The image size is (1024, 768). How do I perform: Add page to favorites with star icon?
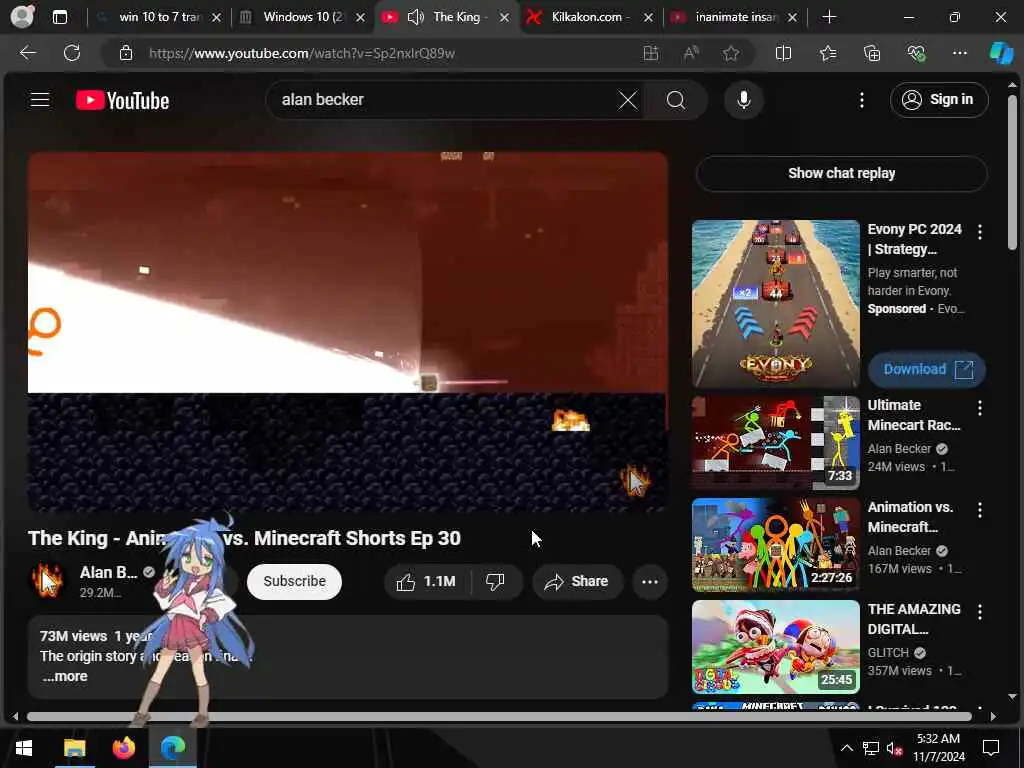731,53
